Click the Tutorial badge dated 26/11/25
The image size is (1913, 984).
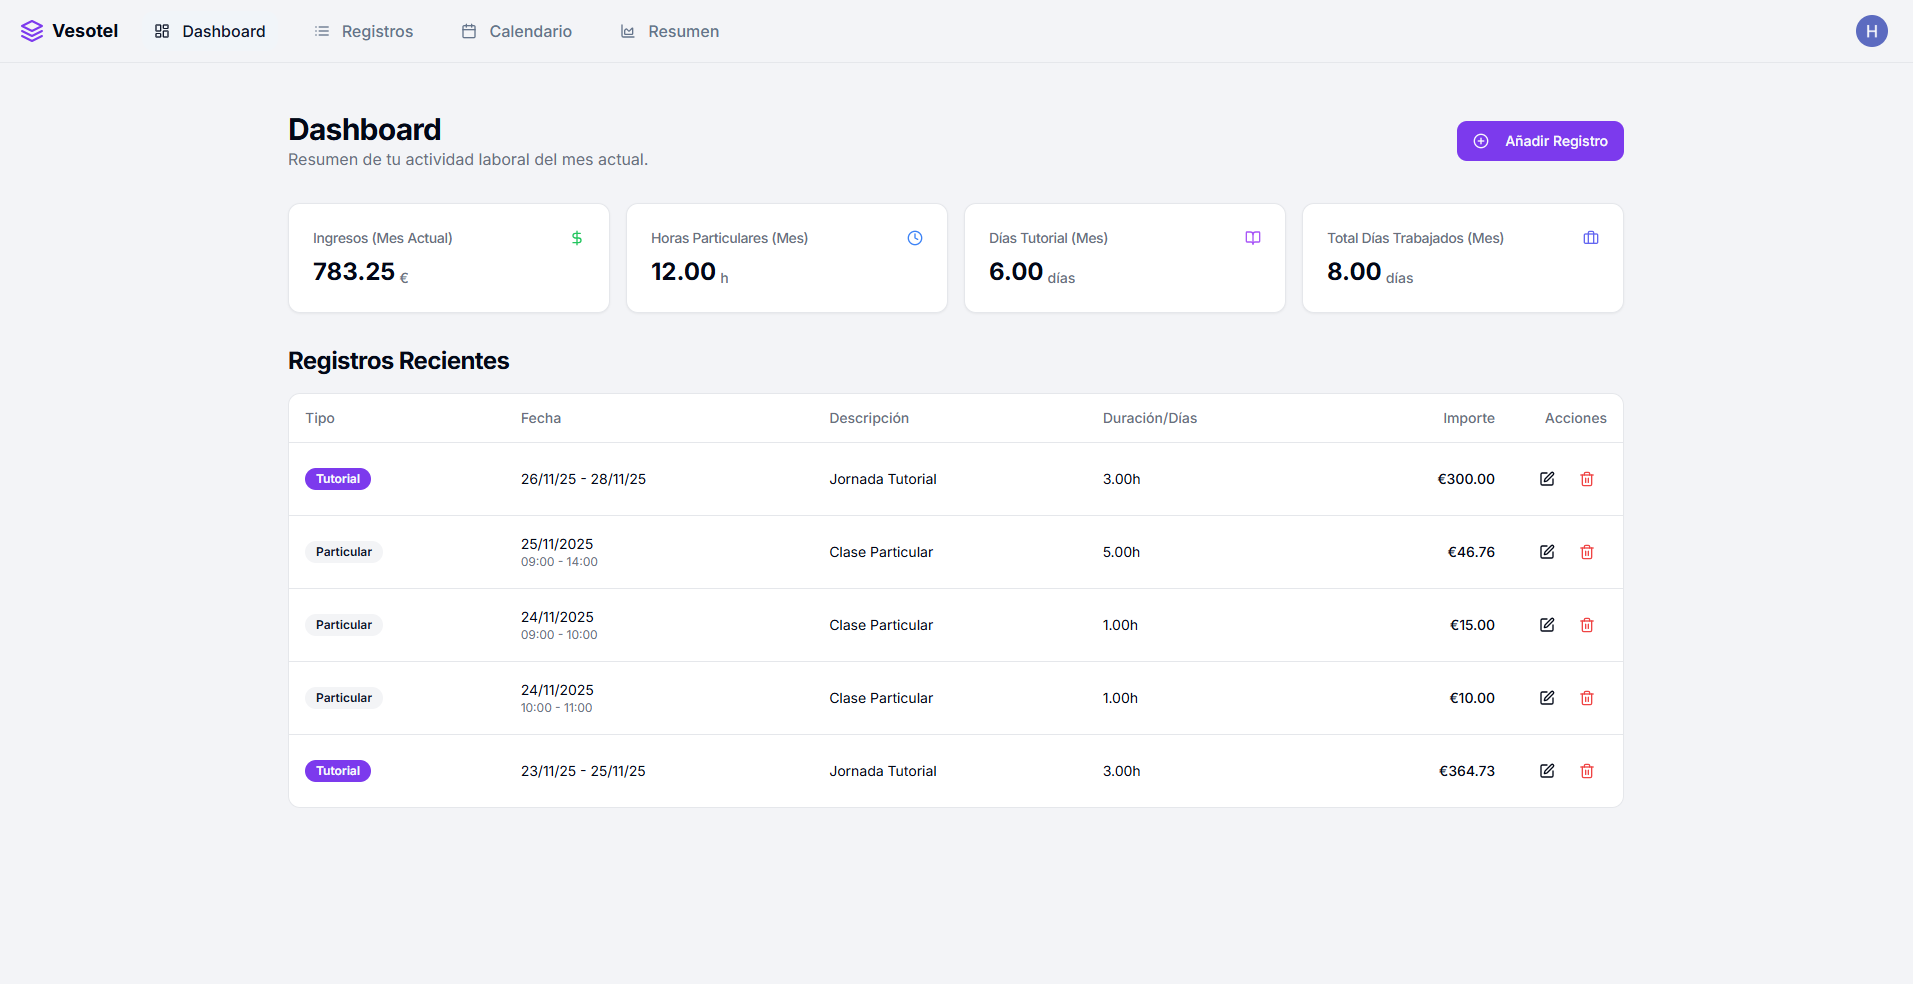[338, 479]
